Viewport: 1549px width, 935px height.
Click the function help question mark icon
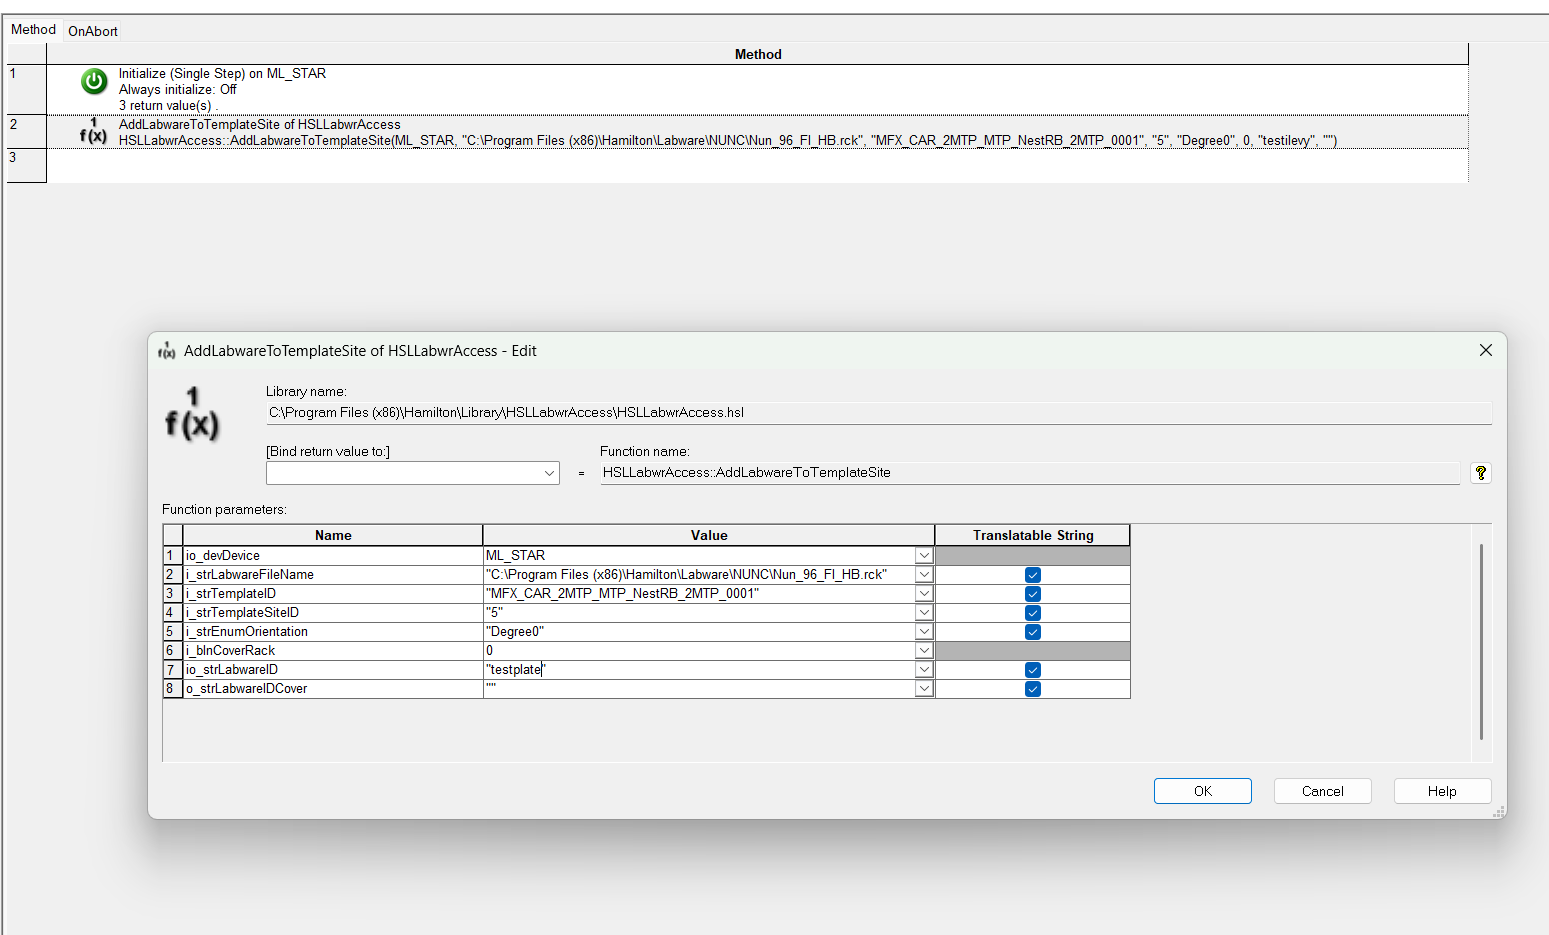pos(1481,473)
